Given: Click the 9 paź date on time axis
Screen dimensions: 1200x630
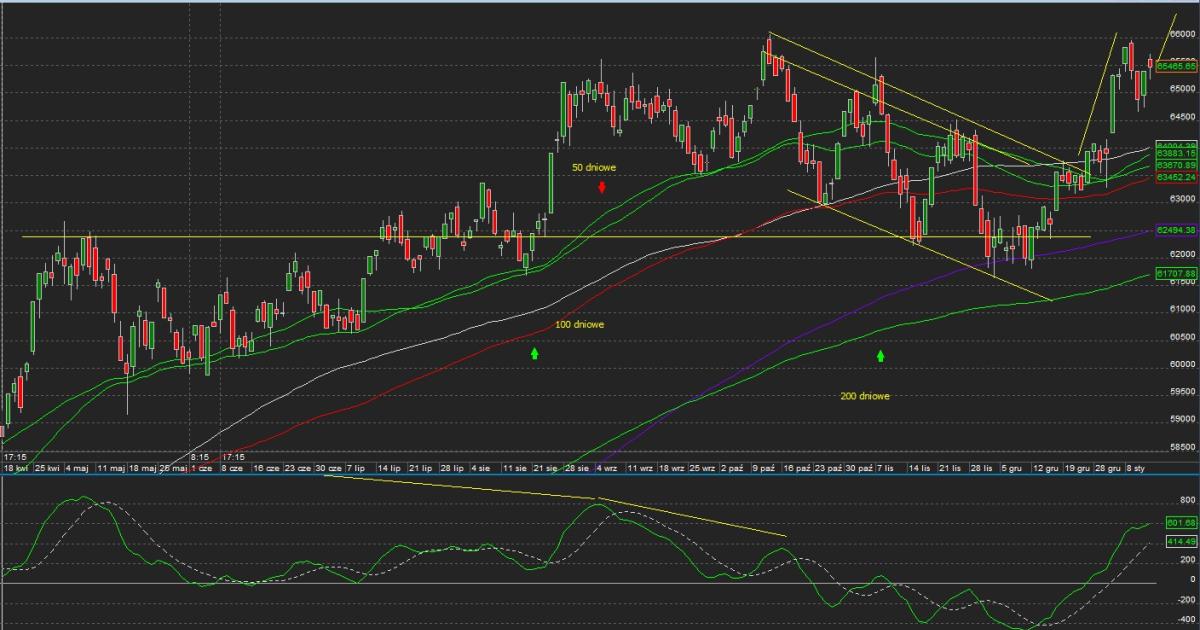Looking at the screenshot, I should click(x=766, y=468).
